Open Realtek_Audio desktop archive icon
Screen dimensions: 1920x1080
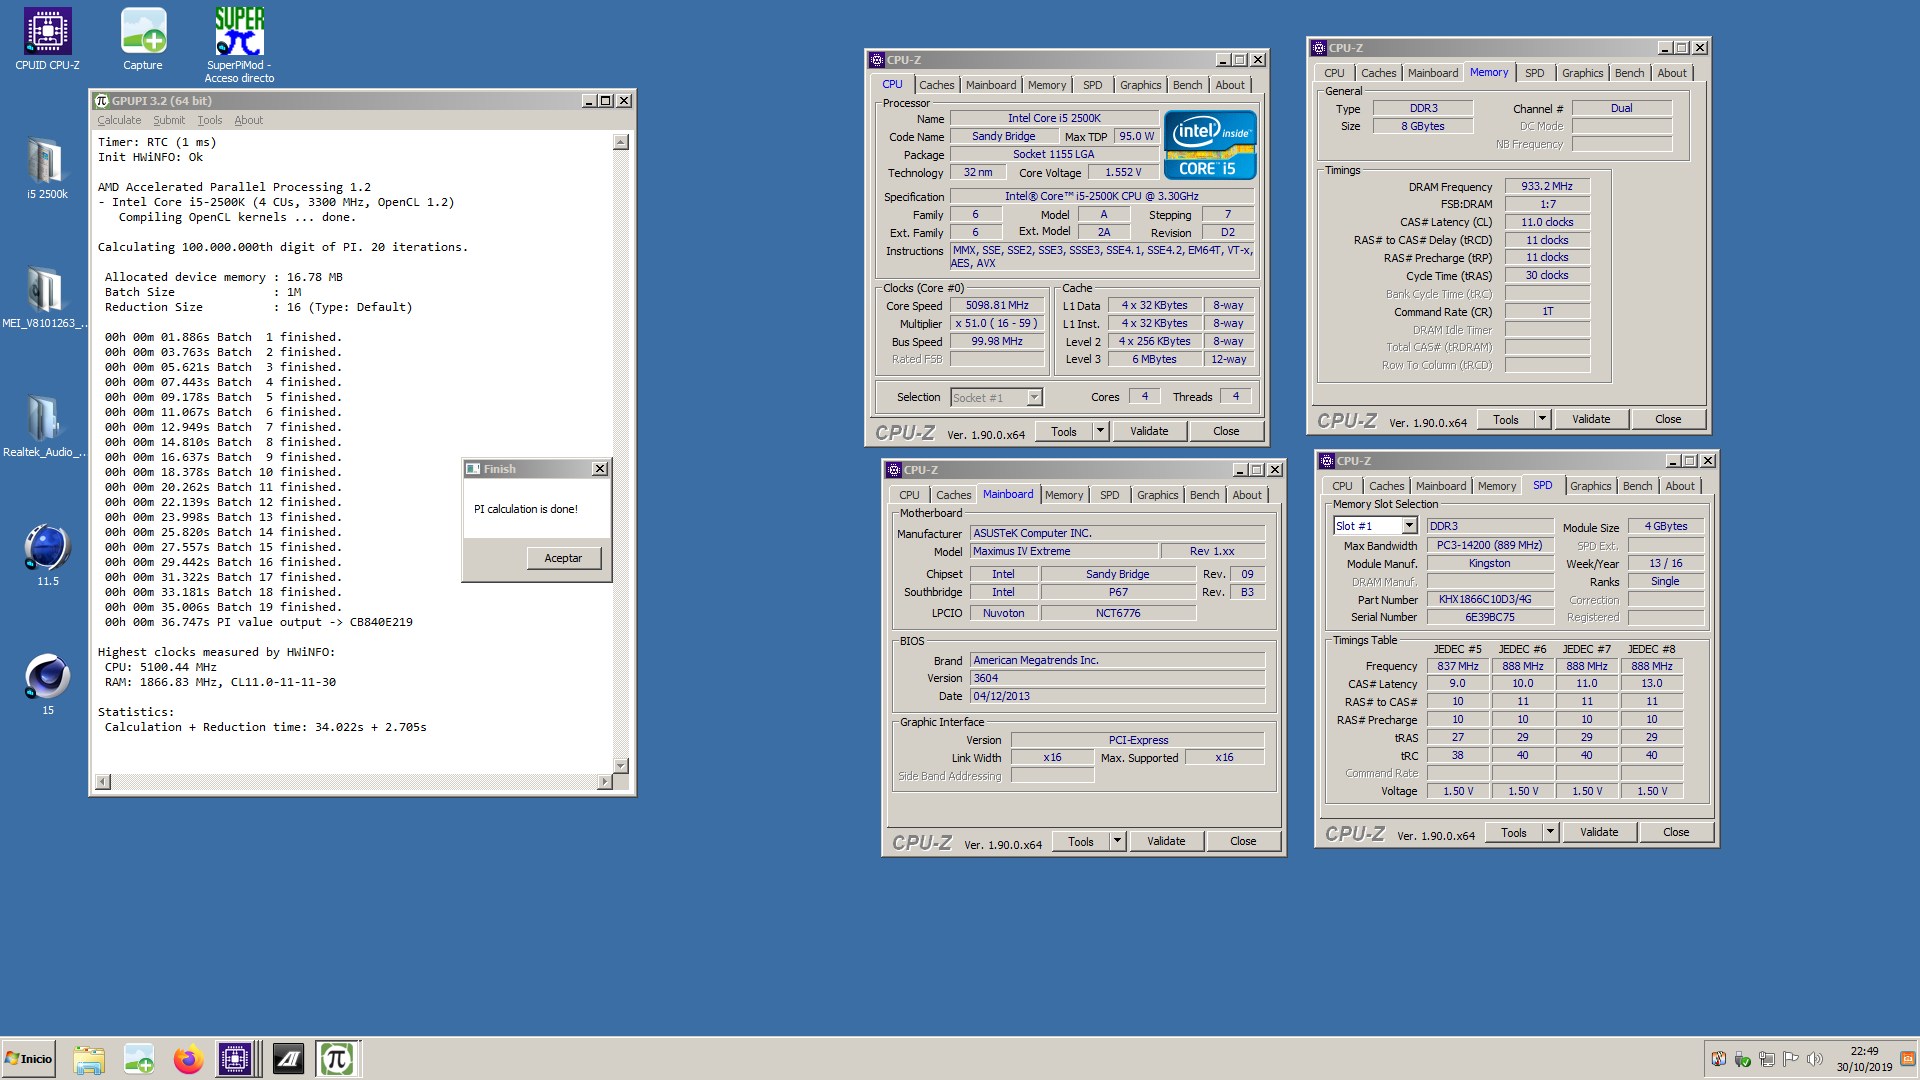coord(45,426)
